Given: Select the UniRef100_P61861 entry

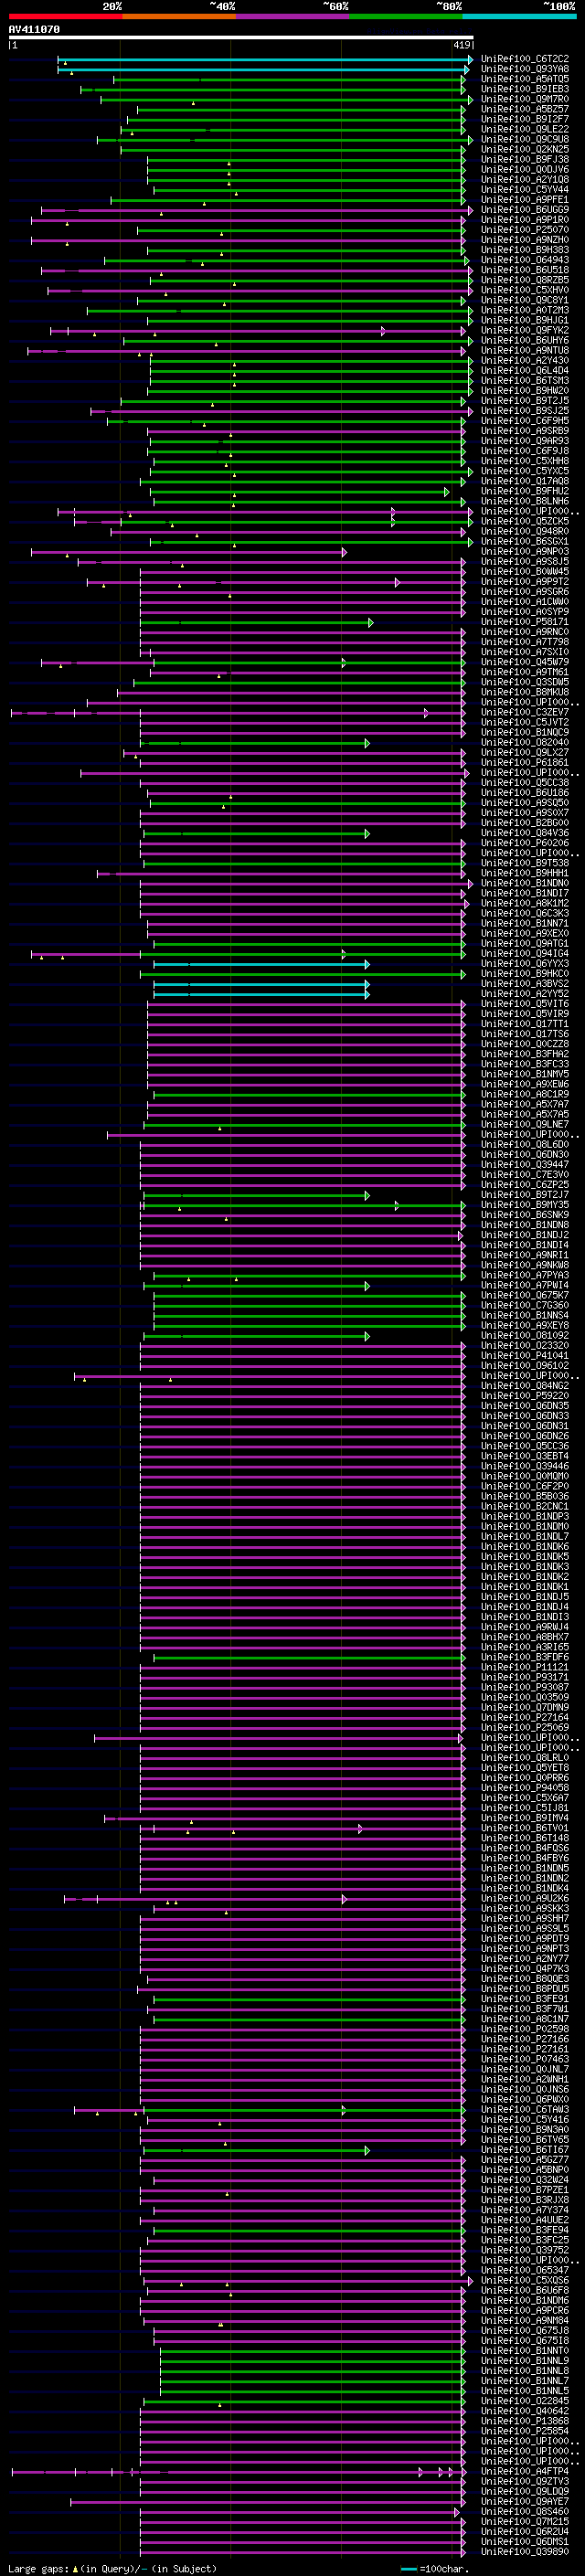Looking at the screenshot, I should 525,762.
